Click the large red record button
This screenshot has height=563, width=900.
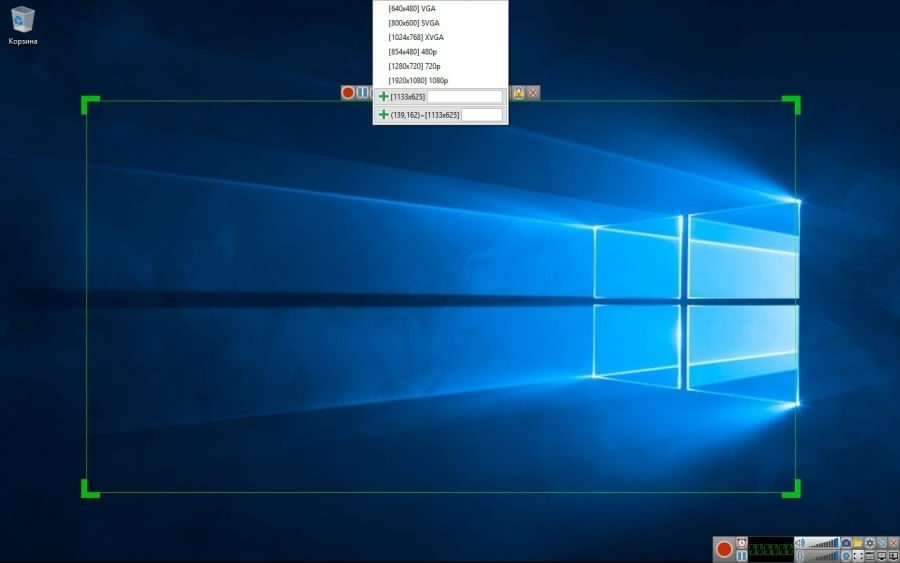[x=724, y=549]
